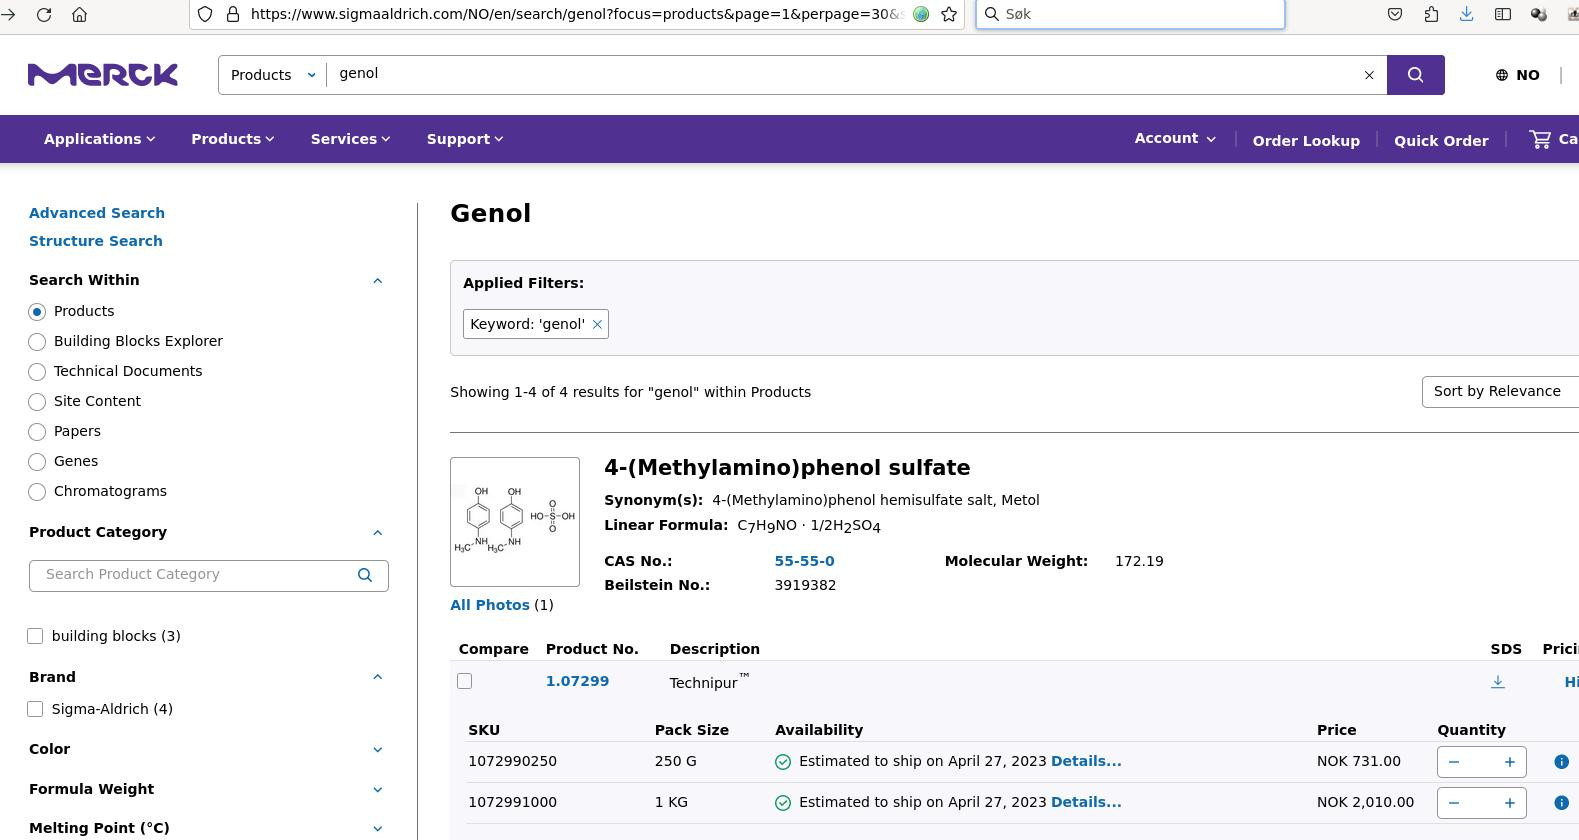The width and height of the screenshot is (1579, 840).
Task: Decrease quantity for 250 G pack
Action: pyautogui.click(x=1454, y=762)
